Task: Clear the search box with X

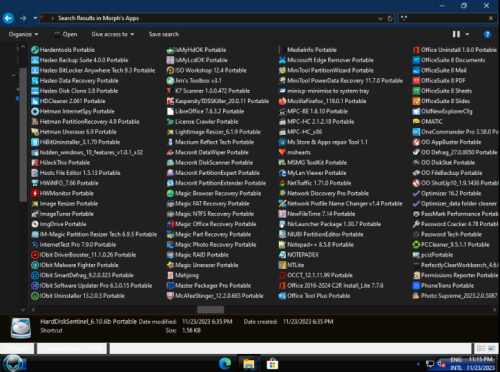Action: pyautogui.click(x=491, y=18)
